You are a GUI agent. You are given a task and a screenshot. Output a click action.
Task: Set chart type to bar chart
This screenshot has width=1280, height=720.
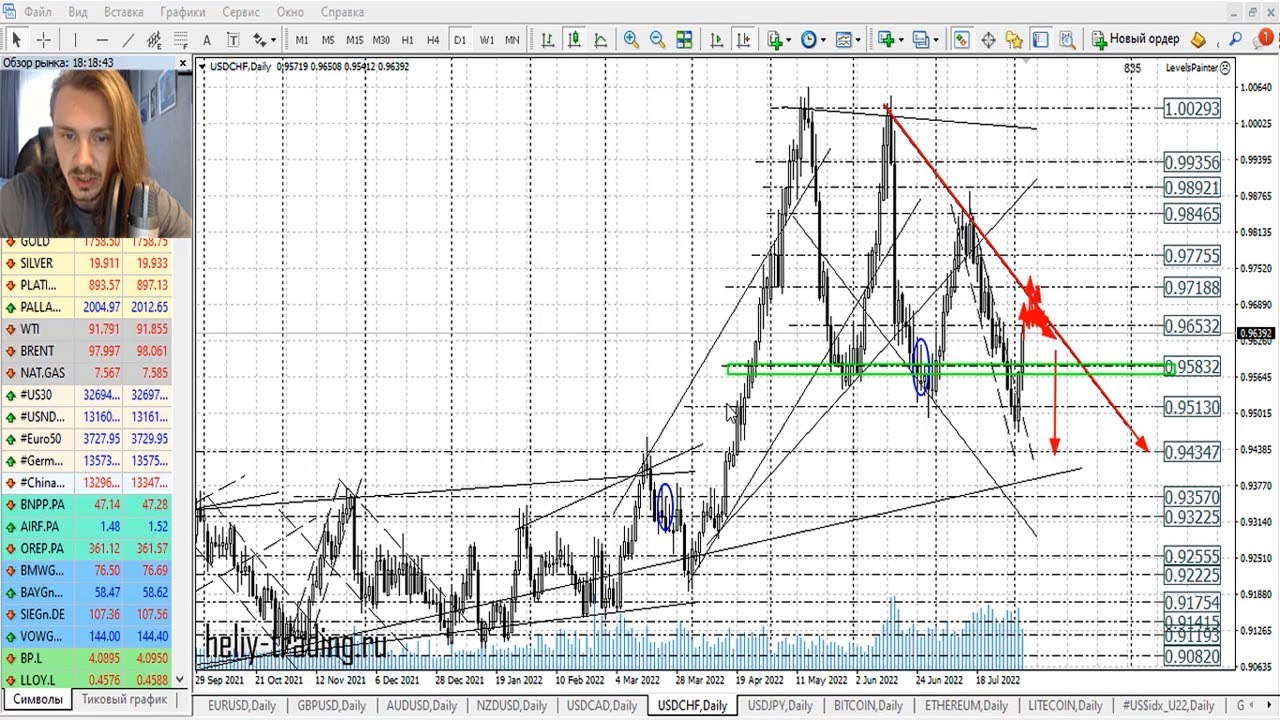coord(548,40)
